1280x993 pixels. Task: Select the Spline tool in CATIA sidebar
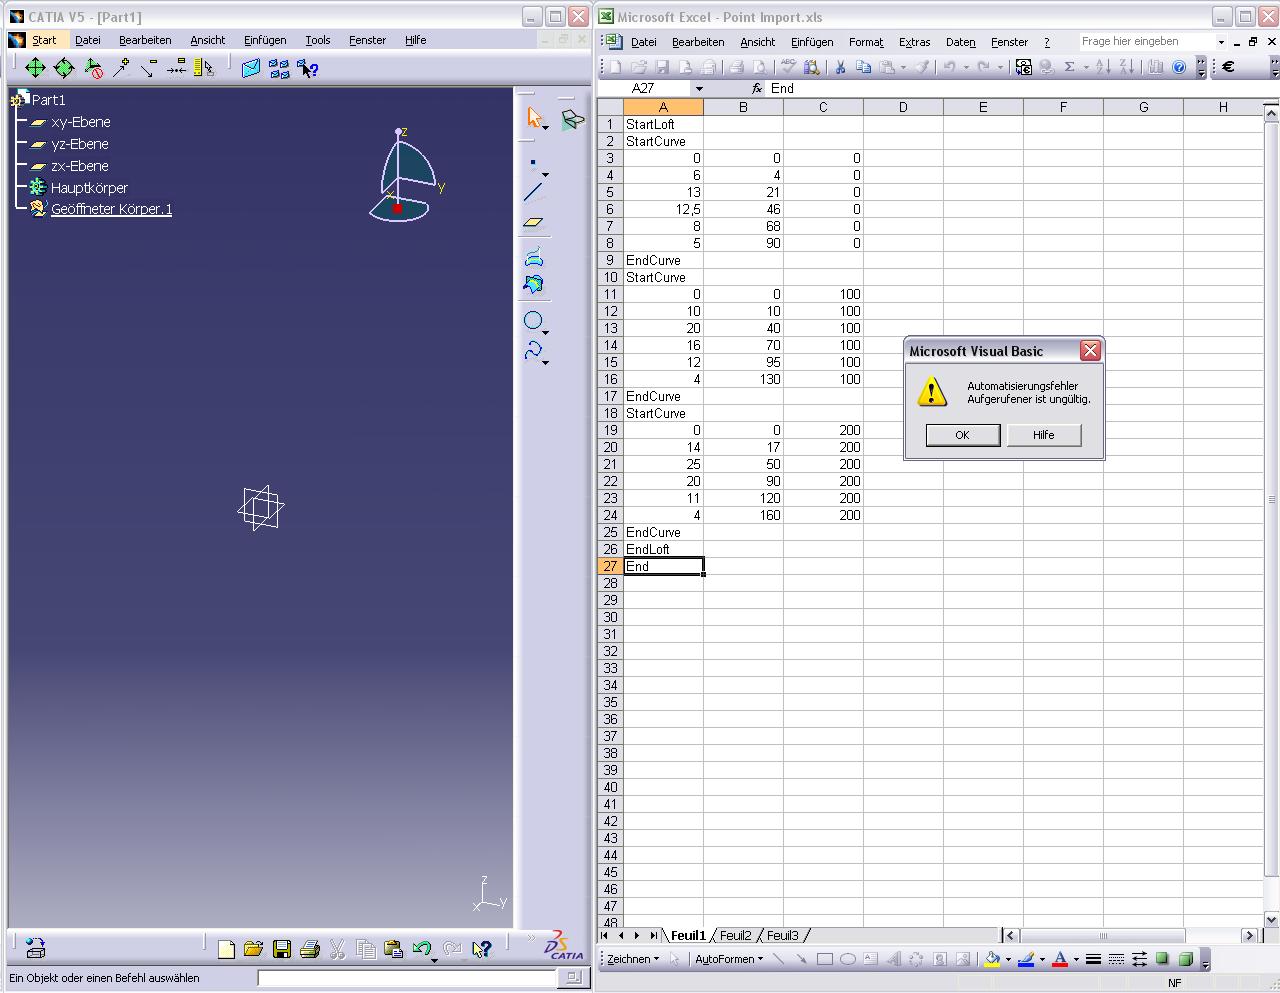534,350
